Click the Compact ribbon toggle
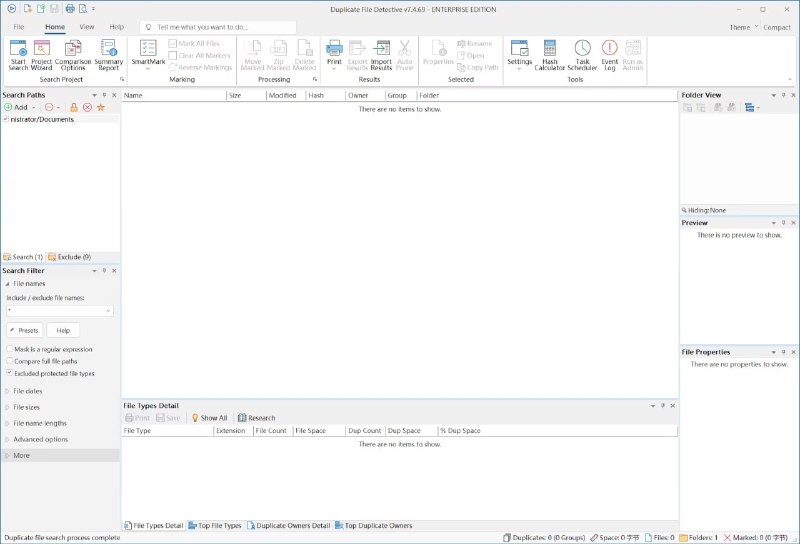The height and width of the screenshot is (544, 800). (x=777, y=28)
